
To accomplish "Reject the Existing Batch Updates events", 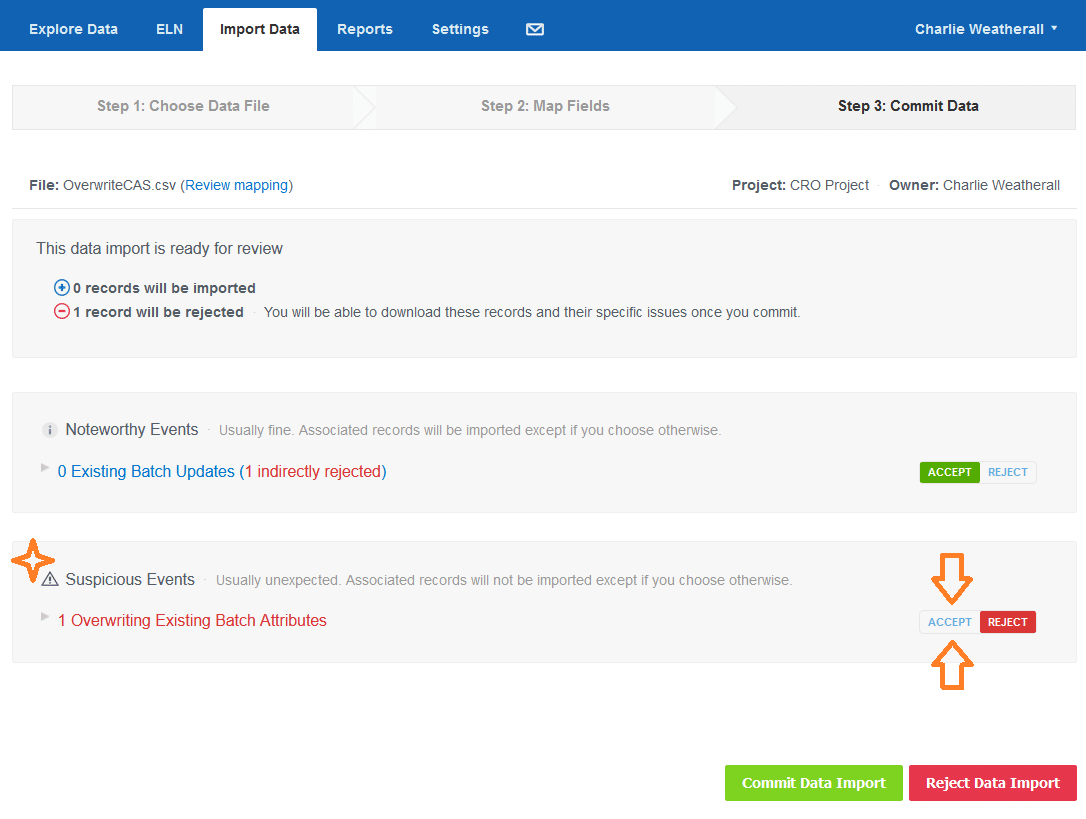I will [1008, 472].
